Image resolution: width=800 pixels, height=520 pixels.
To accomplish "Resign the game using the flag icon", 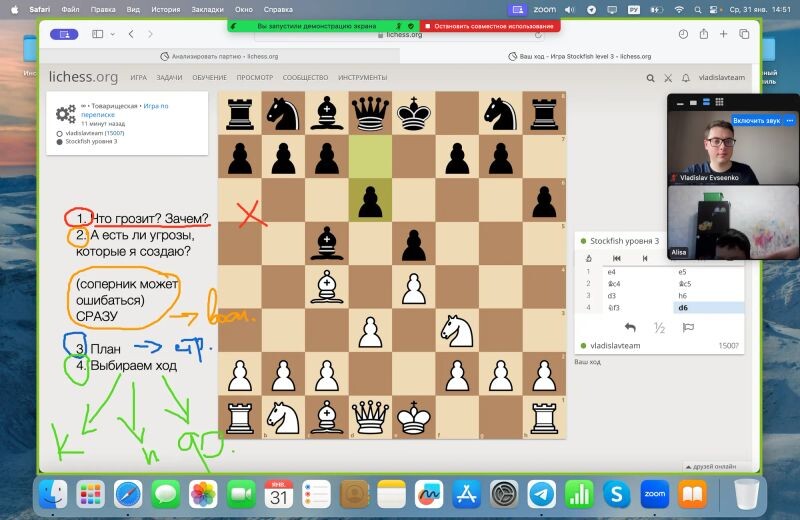I will click(x=688, y=327).
